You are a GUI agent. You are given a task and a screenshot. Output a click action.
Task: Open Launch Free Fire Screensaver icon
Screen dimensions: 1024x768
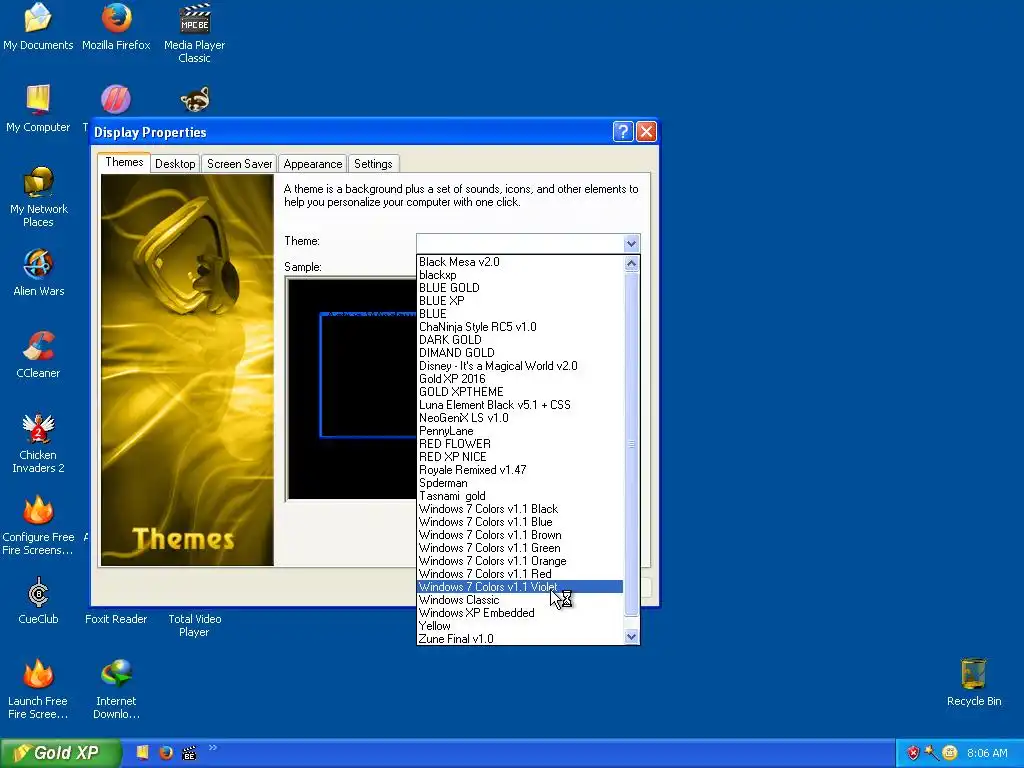[38, 689]
